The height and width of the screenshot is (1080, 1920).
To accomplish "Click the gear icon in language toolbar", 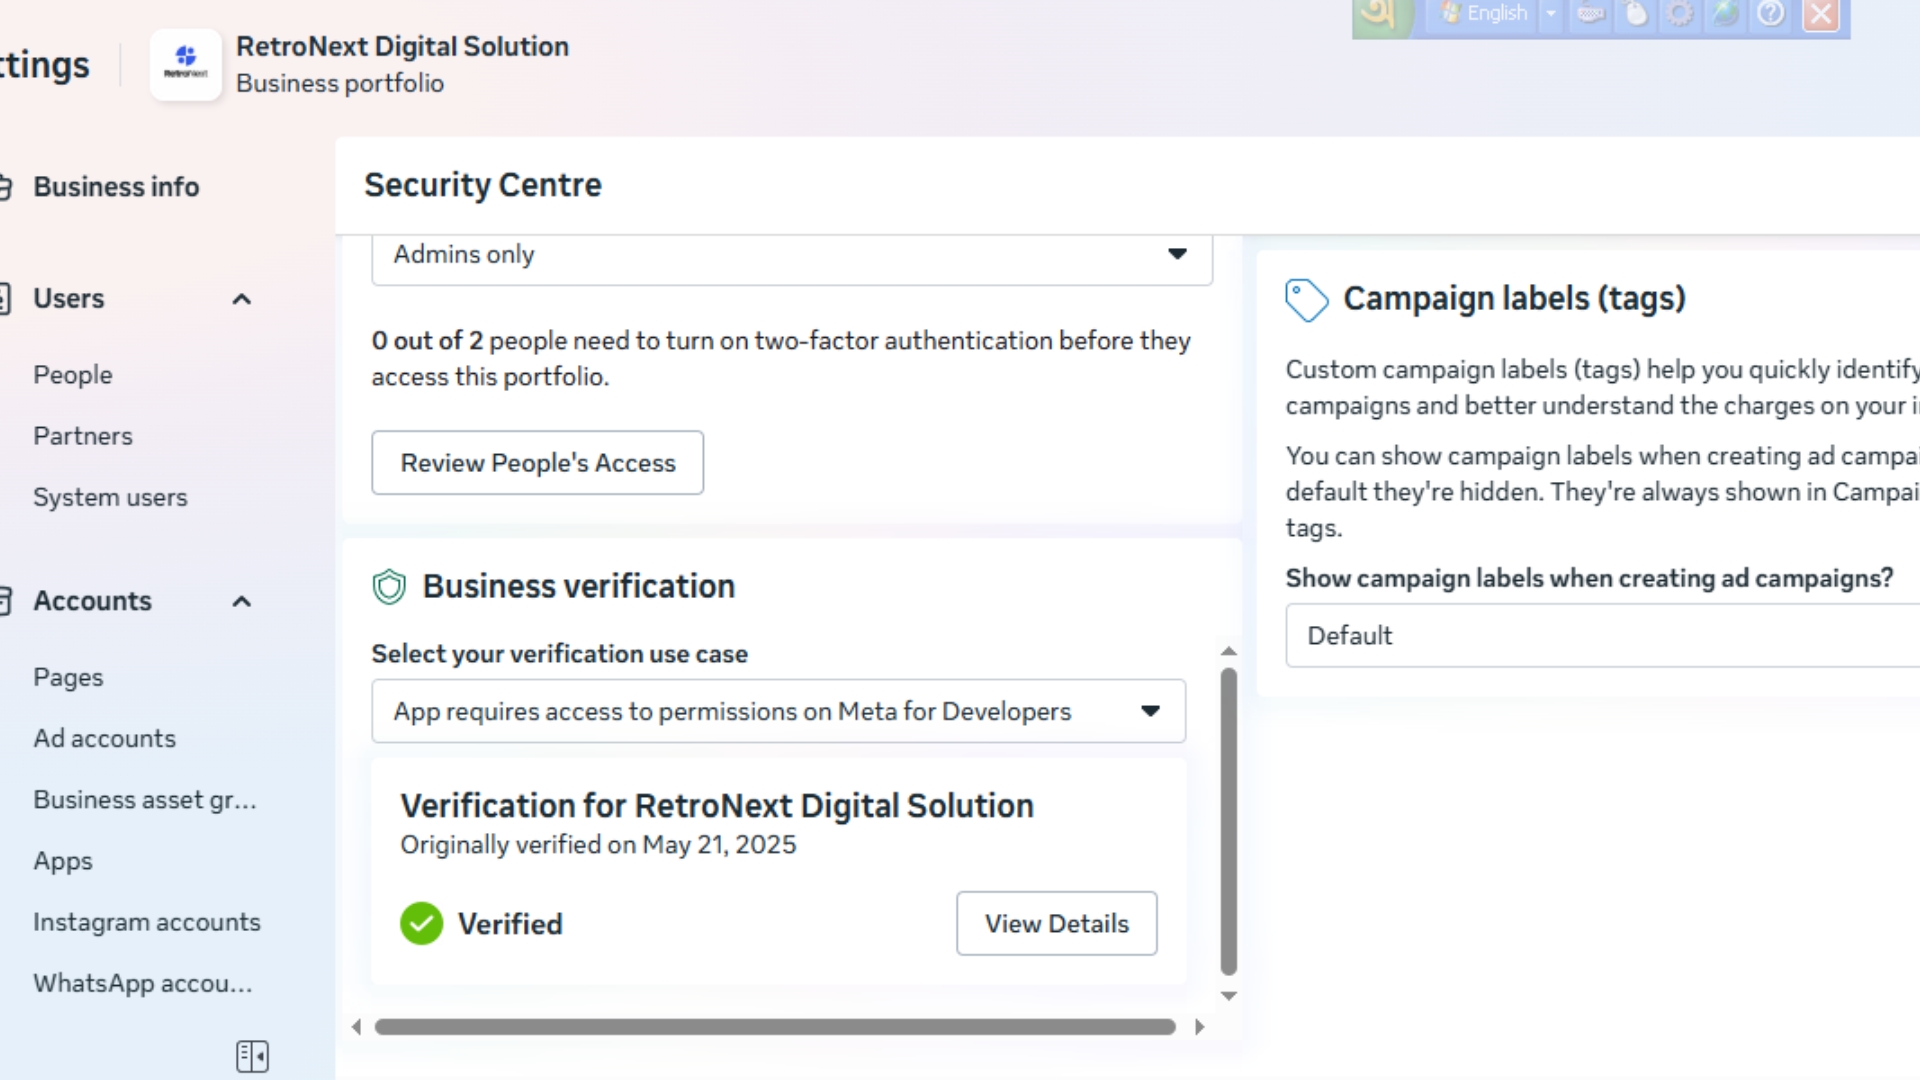I will coord(1680,14).
